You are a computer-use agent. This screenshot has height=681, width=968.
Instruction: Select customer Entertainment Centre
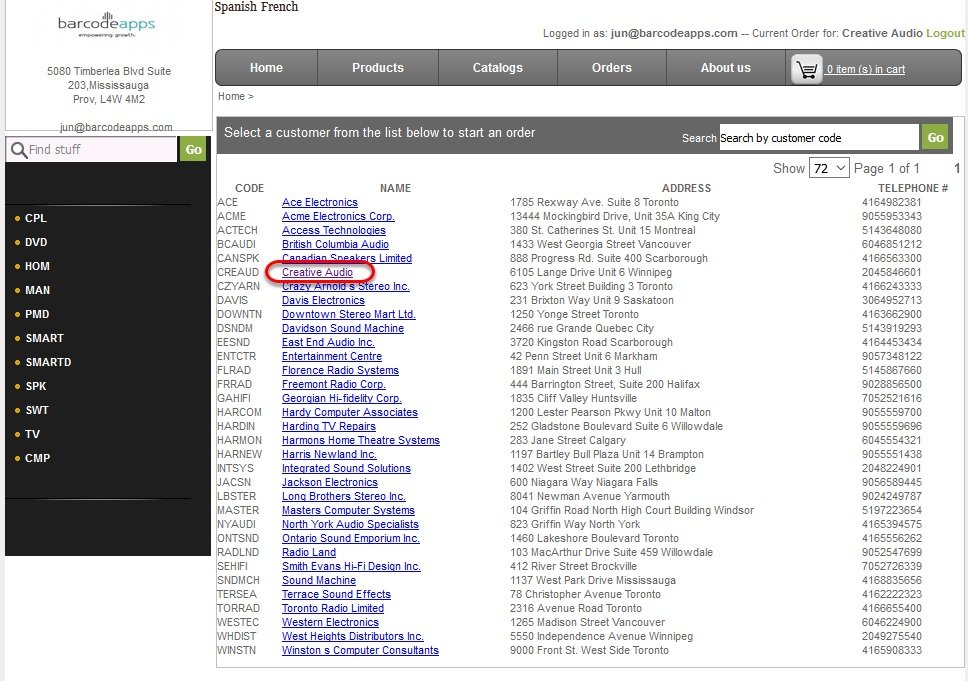tap(332, 356)
